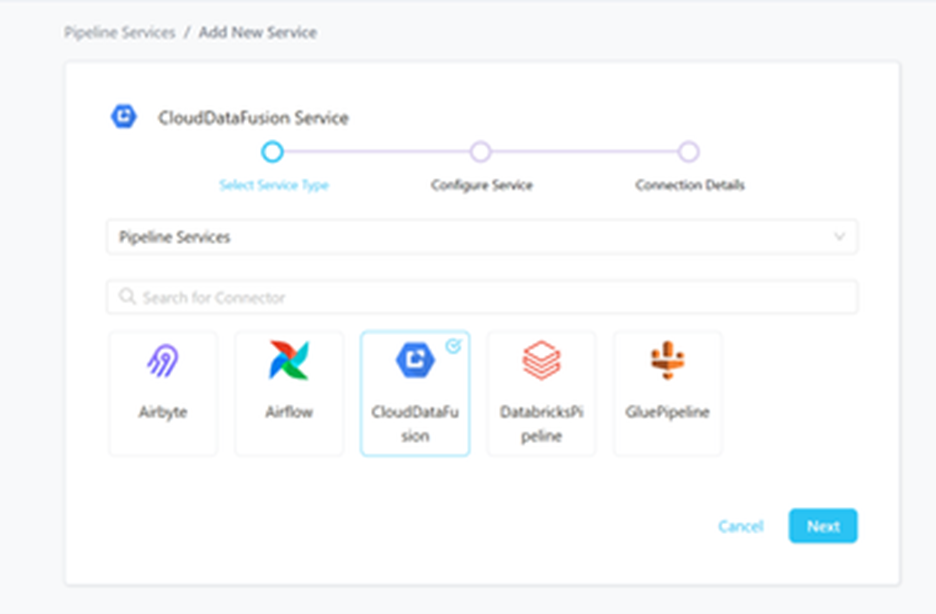Click the CloudDataFusion Service header icon
The image size is (936, 614).
pos(123,117)
